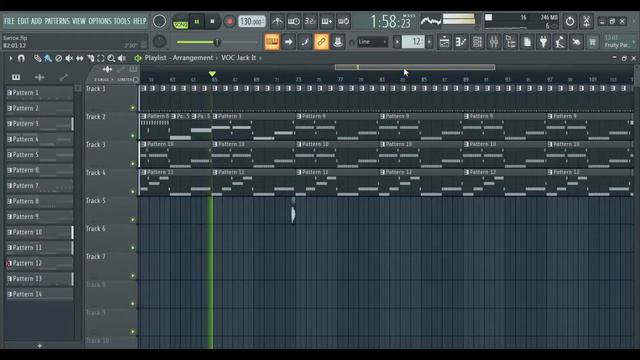
Task: Open the Line snap dropdown
Action: [x=372, y=42]
